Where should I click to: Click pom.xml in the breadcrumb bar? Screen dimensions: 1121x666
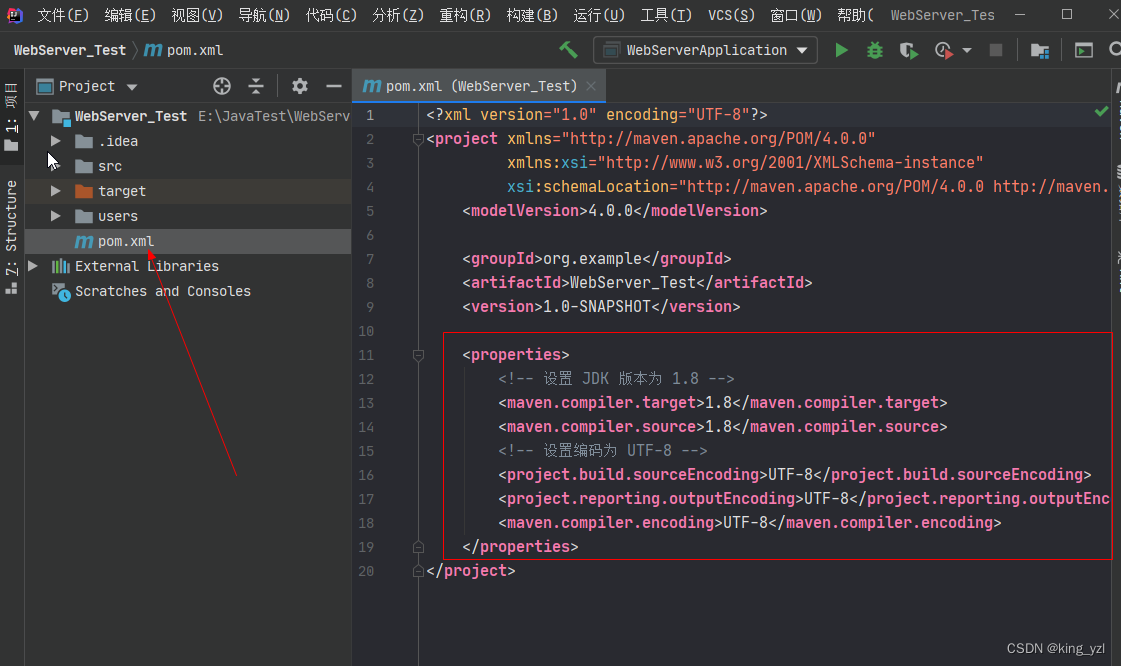[184, 50]
